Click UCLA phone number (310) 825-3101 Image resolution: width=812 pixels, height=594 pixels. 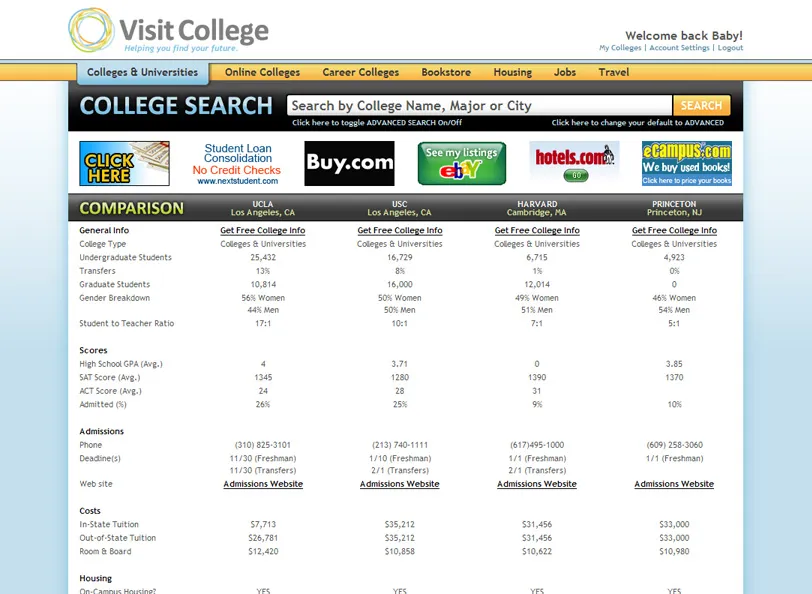[263, 445]
